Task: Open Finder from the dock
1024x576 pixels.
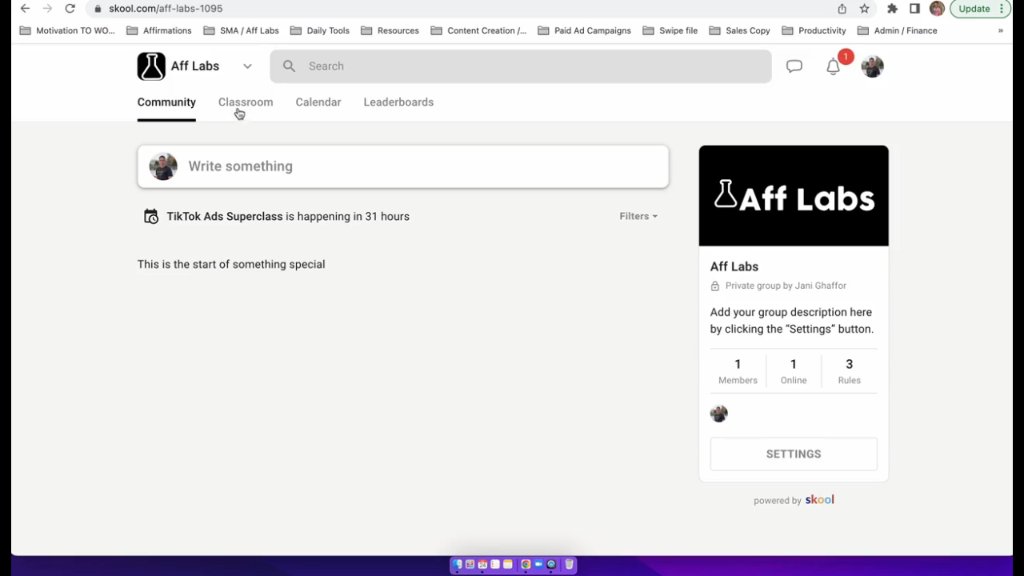Action: pyautogui.click(x=457, y=564)
